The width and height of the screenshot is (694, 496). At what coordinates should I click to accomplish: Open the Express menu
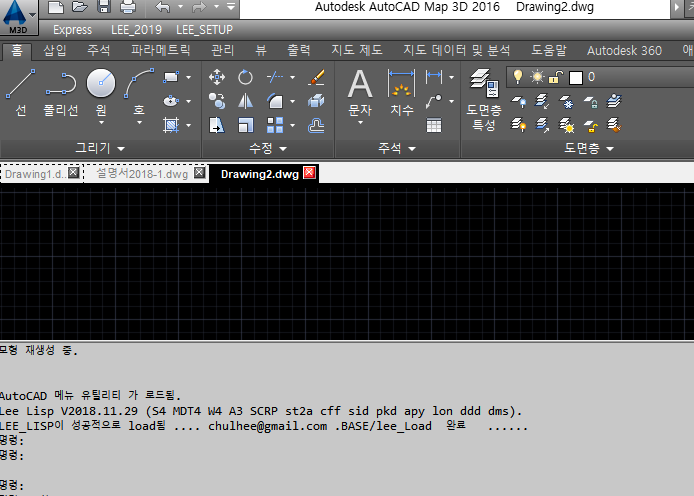(73, 30)
